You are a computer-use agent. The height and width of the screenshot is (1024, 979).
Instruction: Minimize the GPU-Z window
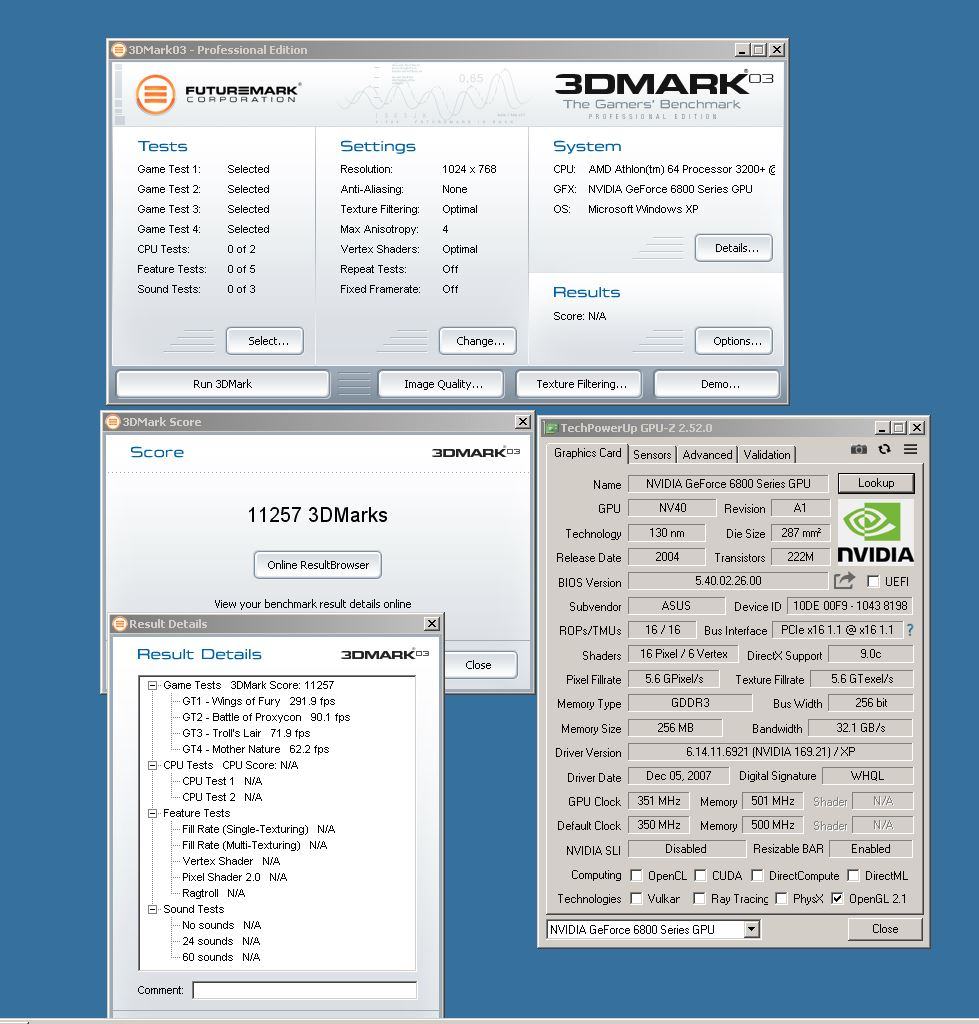[x=882, y=428]
